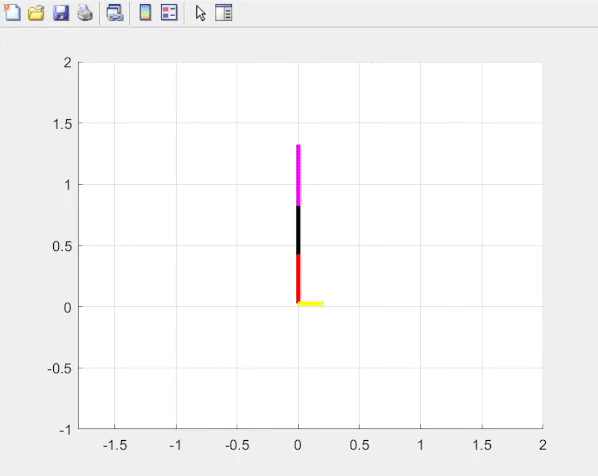The height and width of the screenshot is (476, 598).
Task: Print the figure with the printer icon
Action: pos(85,13)
